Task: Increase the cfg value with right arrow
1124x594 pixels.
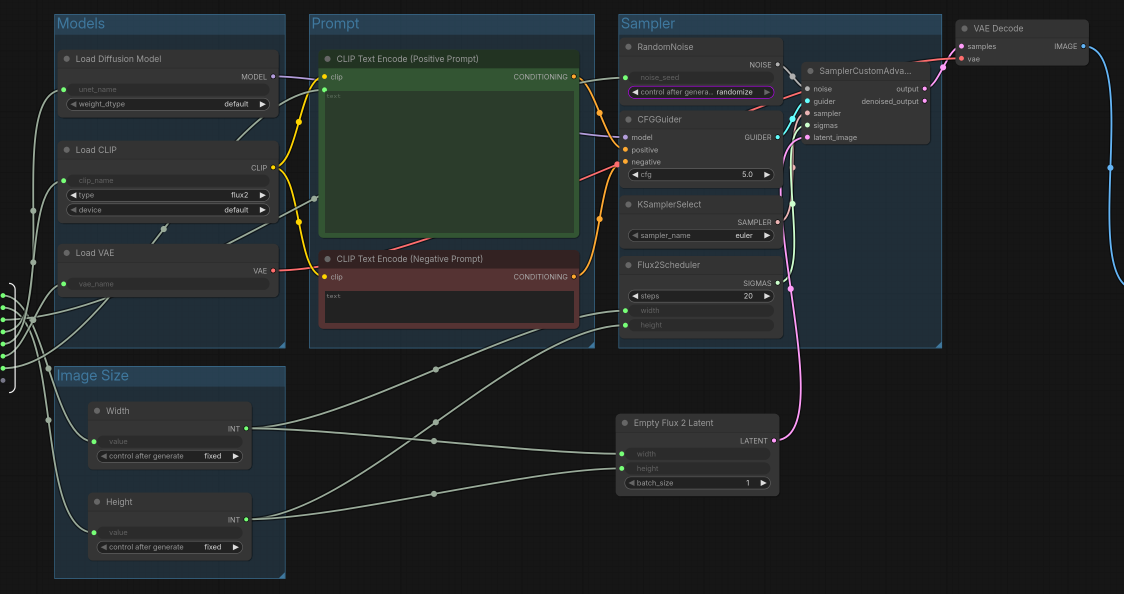Action: (766, 174)
